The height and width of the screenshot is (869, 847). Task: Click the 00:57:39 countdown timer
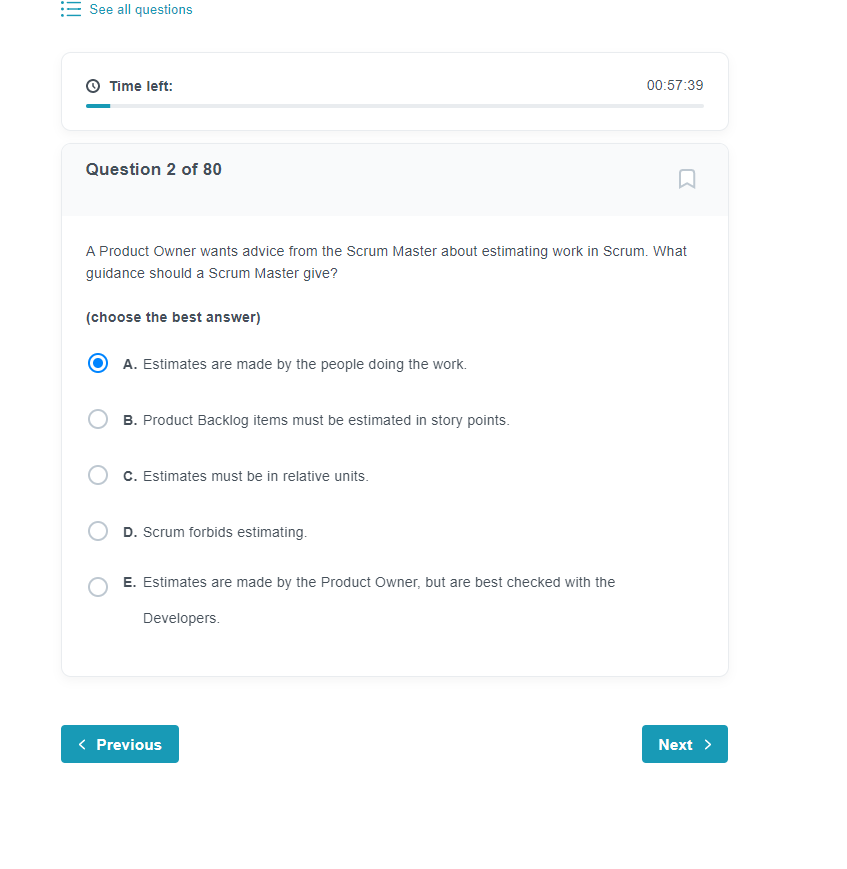point(675,85)
